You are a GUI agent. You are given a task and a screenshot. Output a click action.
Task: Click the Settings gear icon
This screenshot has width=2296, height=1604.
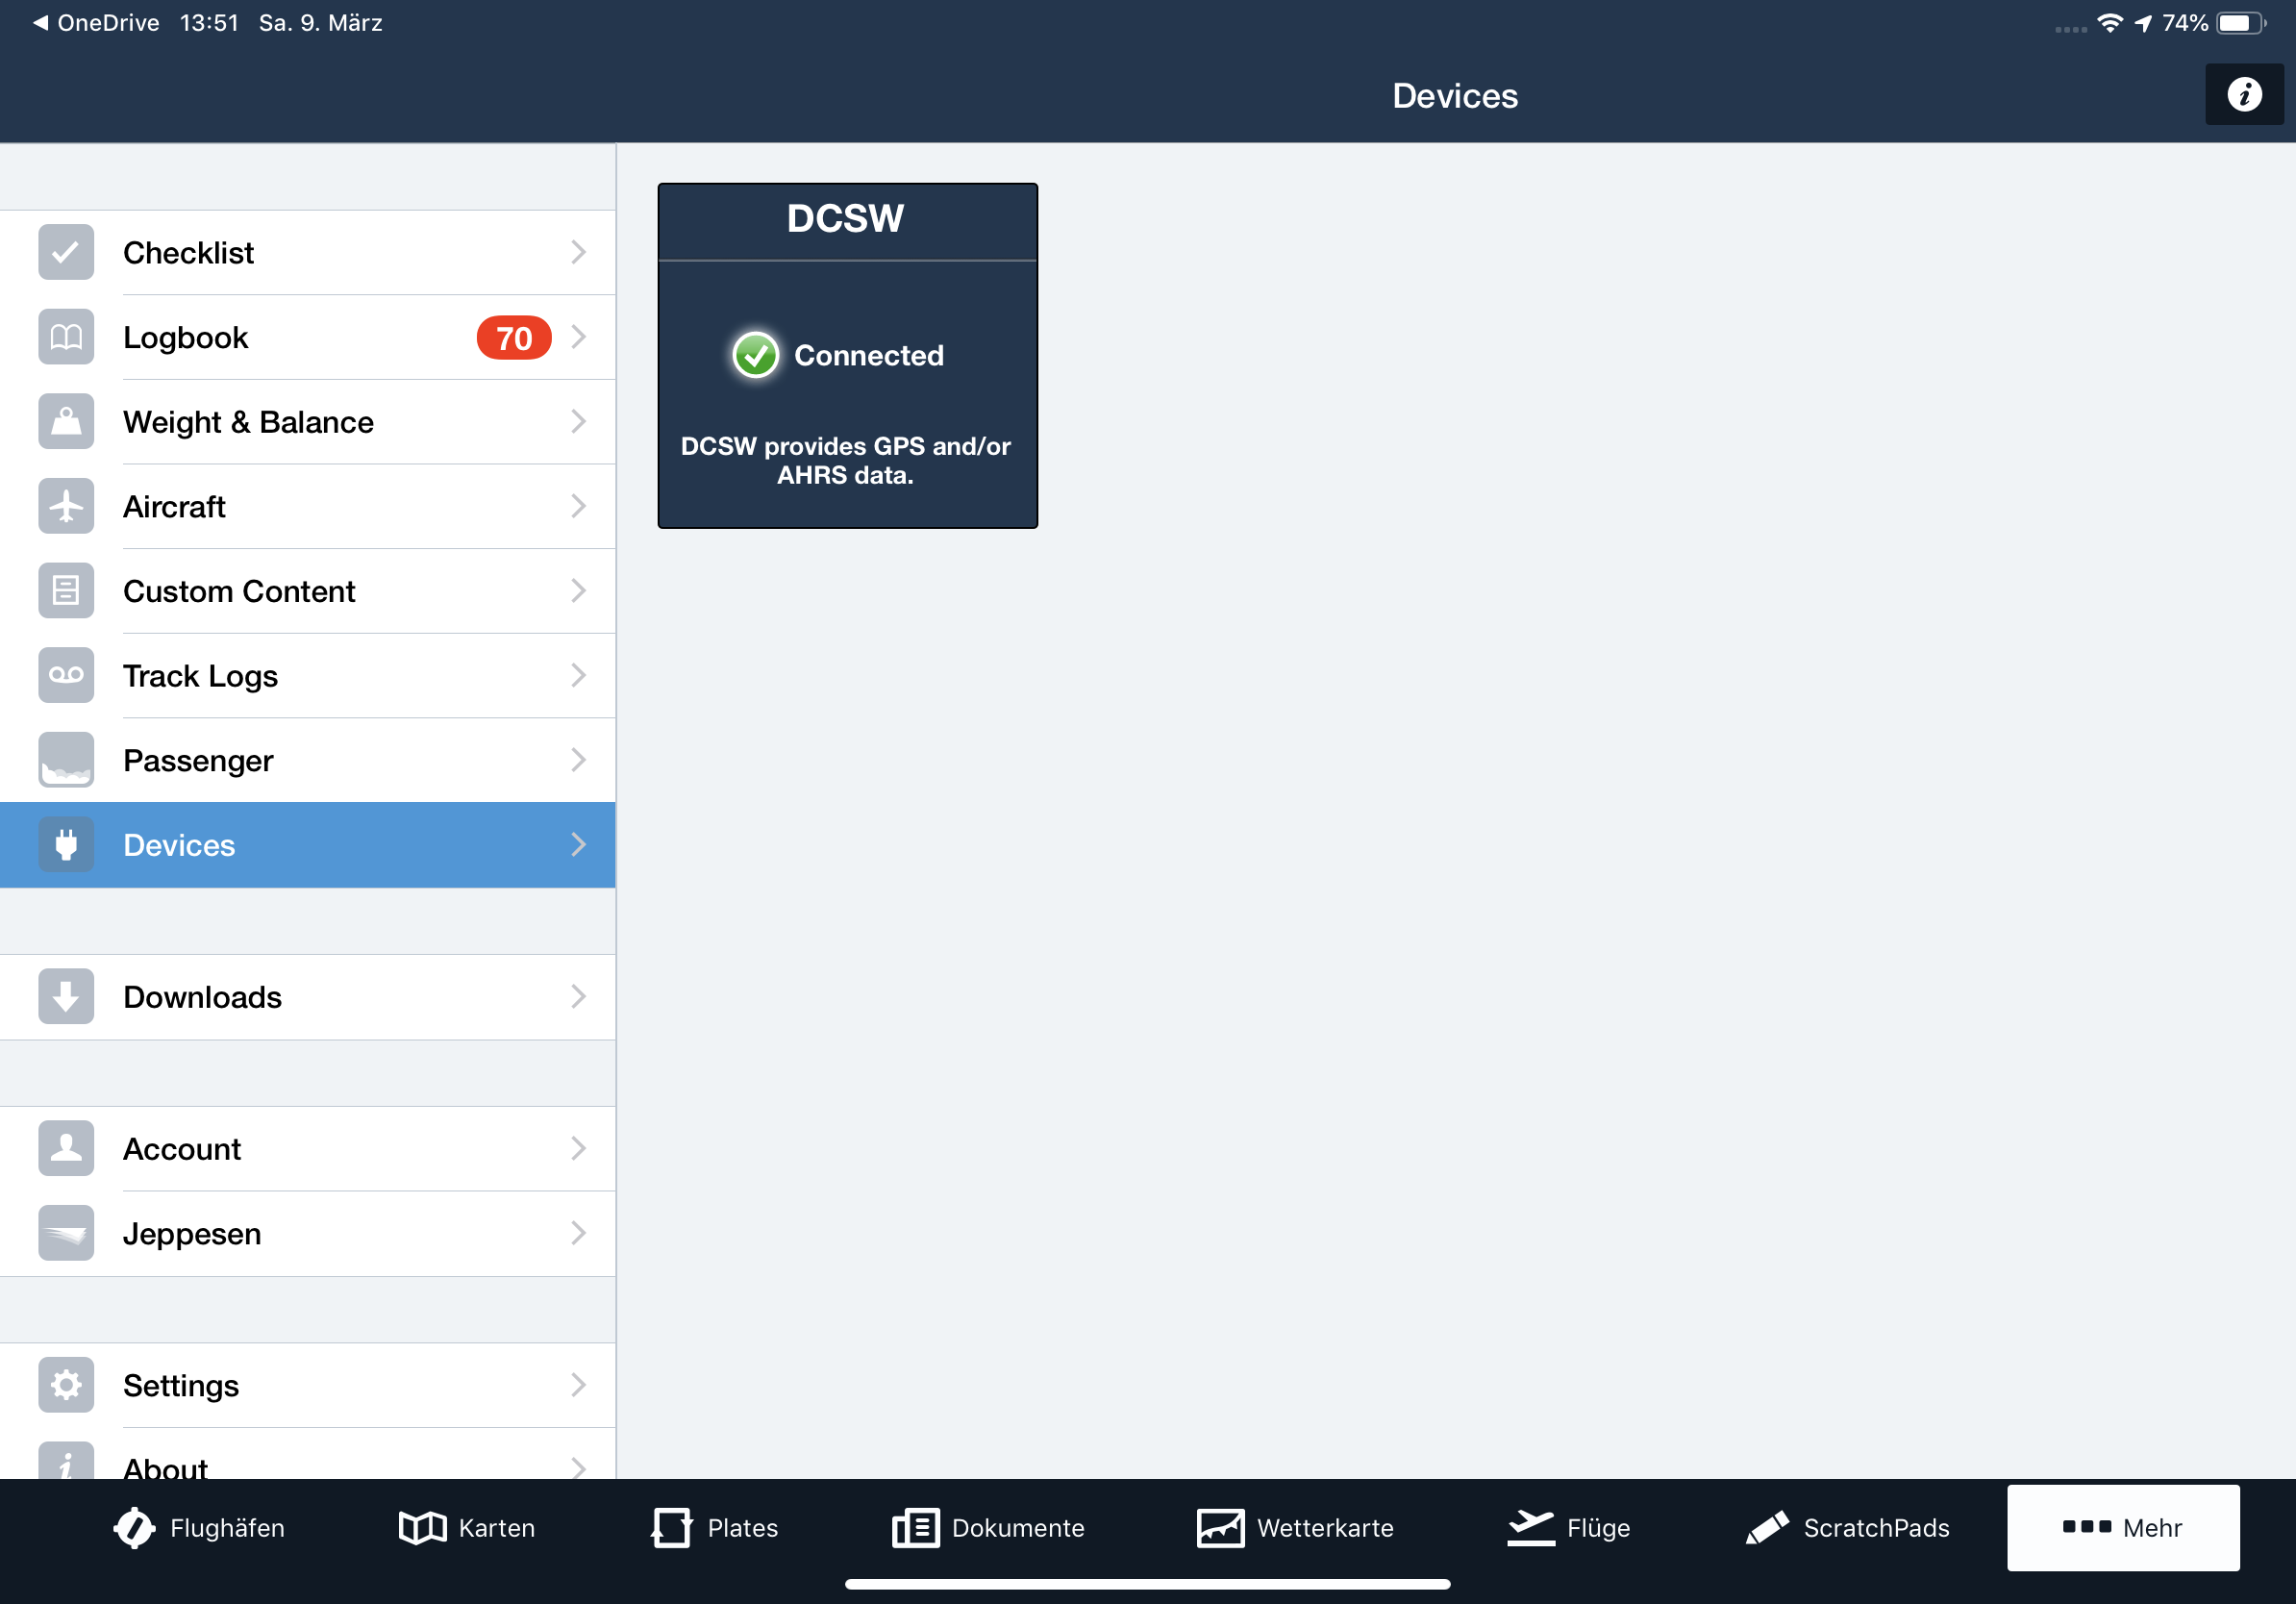point(66,1384)
